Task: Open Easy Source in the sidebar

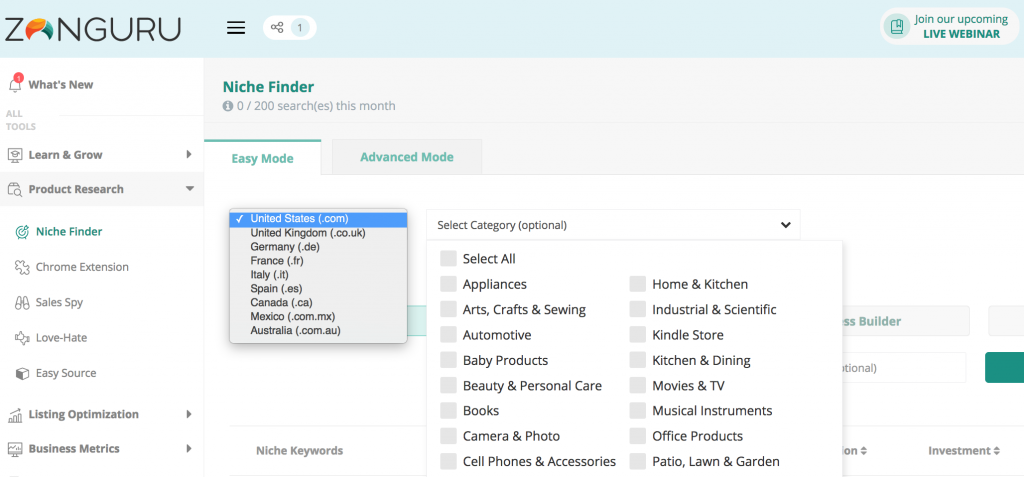Action: click(x=66, y=373)
